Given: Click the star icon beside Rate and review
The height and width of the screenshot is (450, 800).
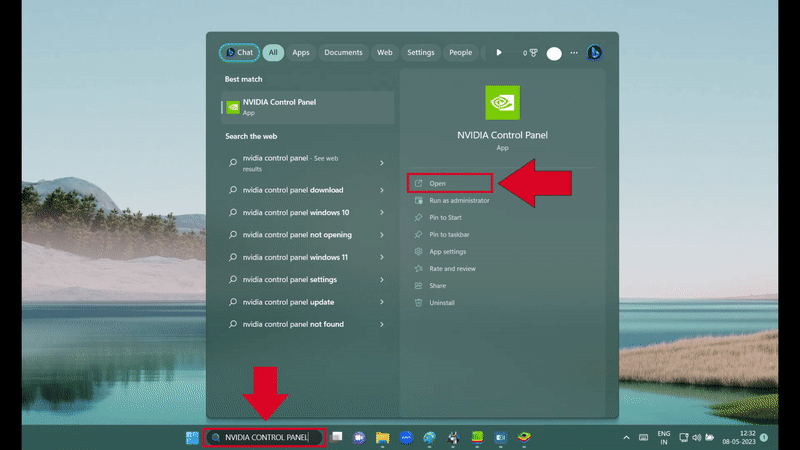Looking at the screenshot, I should [418, 268].
